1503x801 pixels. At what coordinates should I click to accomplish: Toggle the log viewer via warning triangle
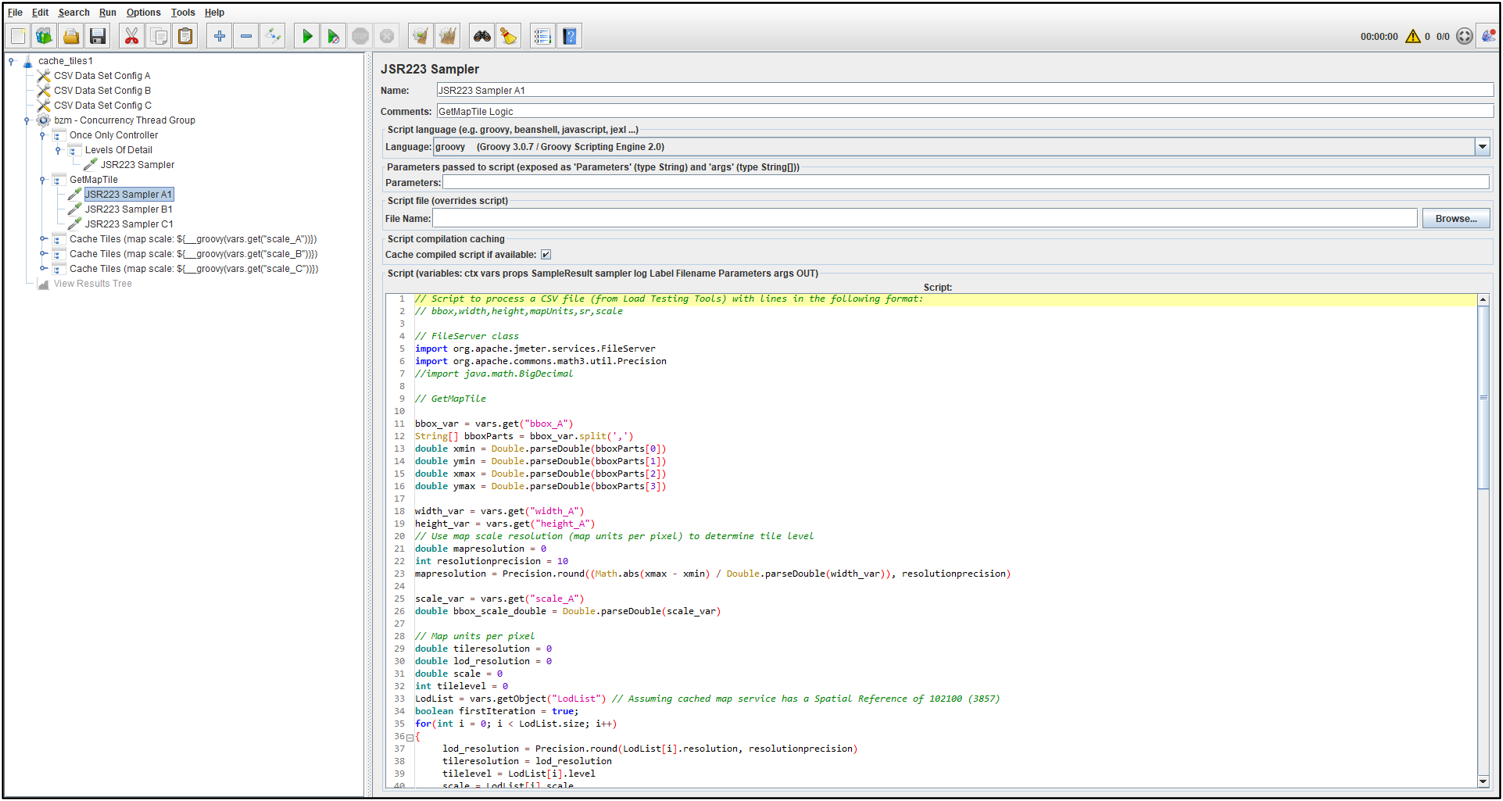click(1413, 36)
